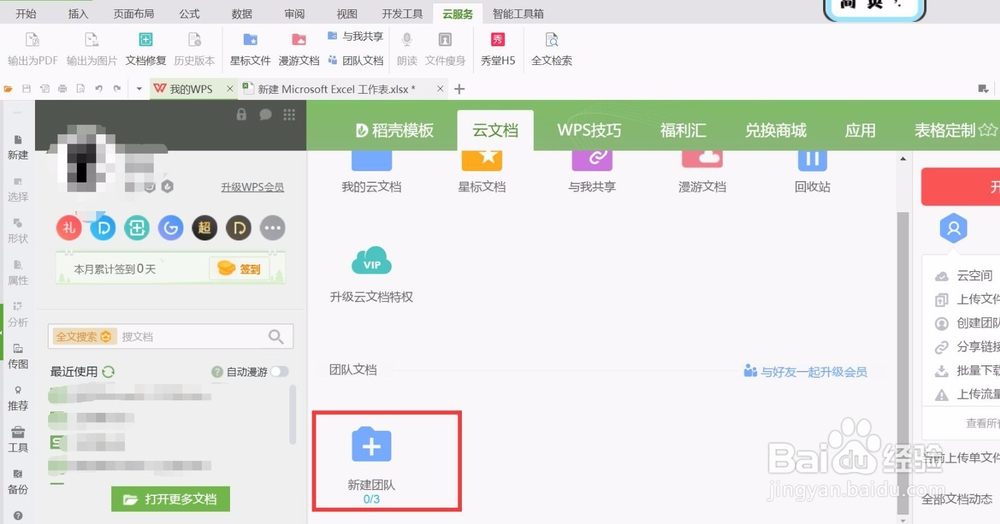Click the grey more (…) icon

273,228
